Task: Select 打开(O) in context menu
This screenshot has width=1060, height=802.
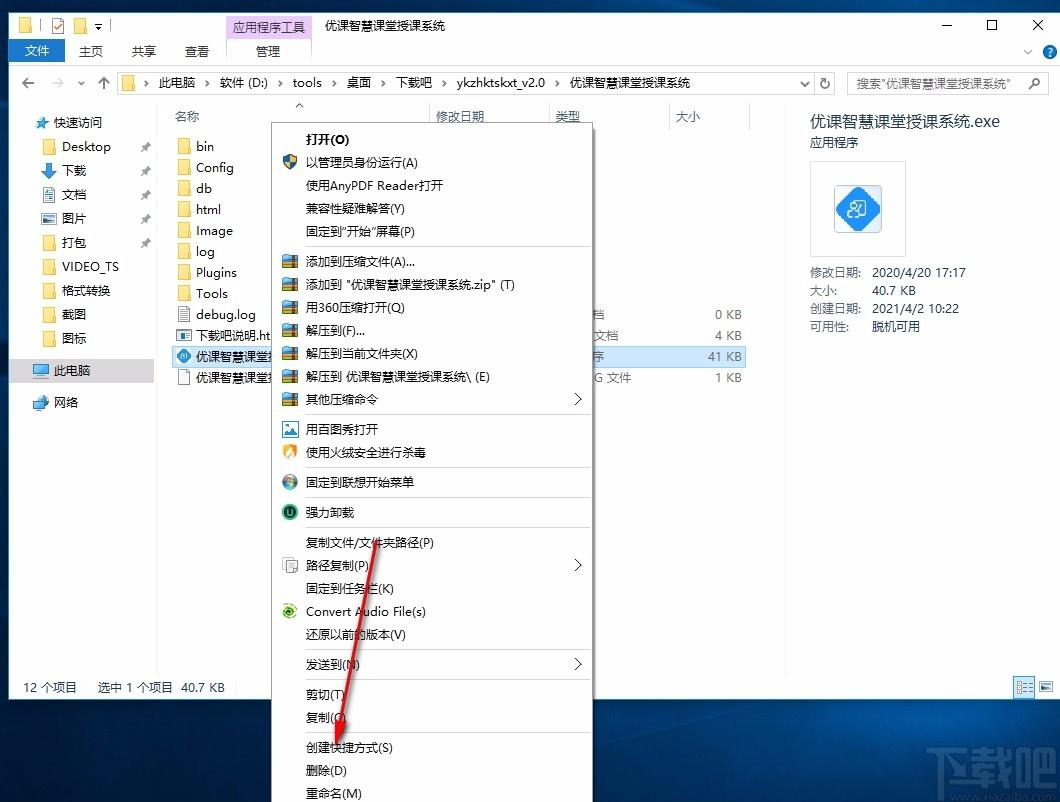Action: (327, 139)
